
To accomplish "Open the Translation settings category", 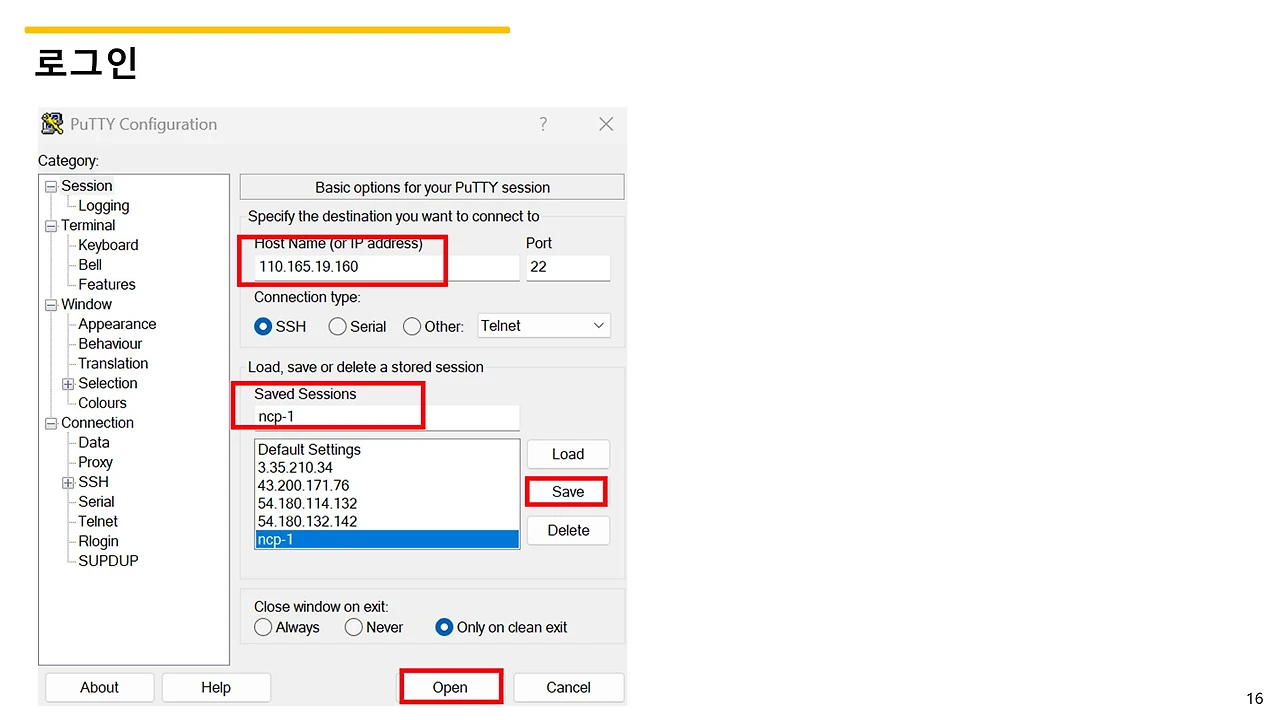I will coord(113,364).
